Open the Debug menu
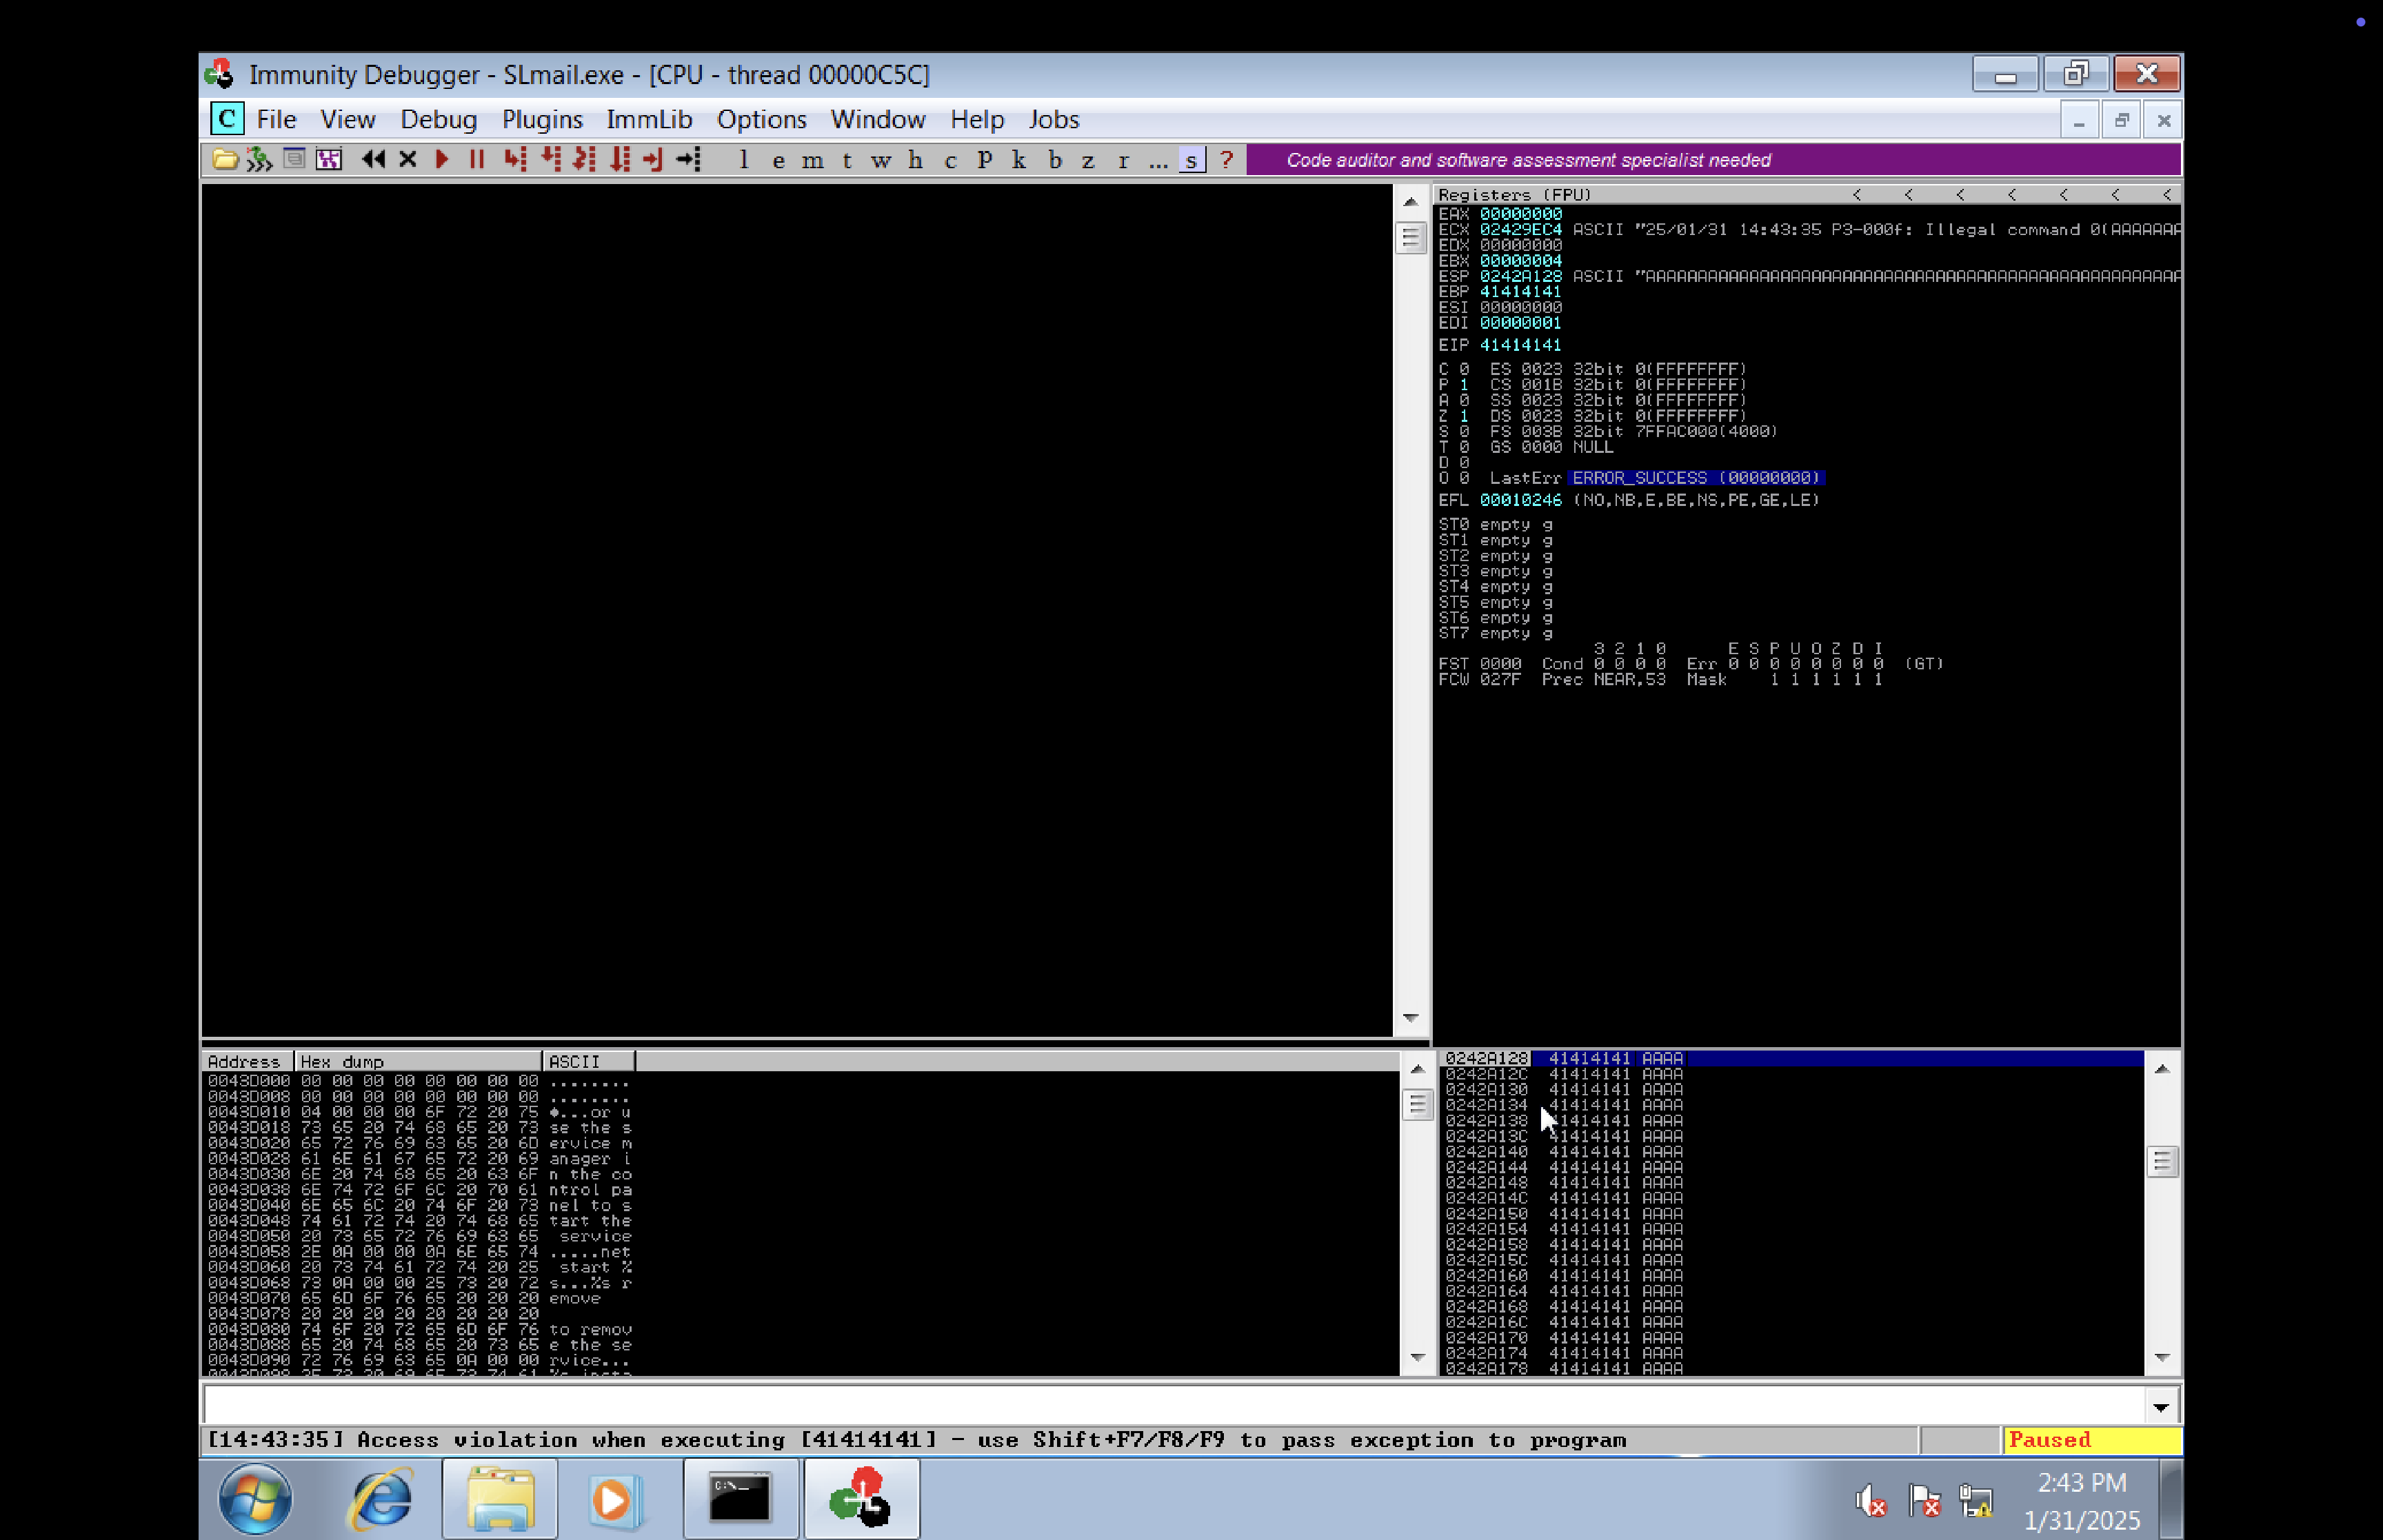Viewport: 2383px width, 1540px height. 439,119
